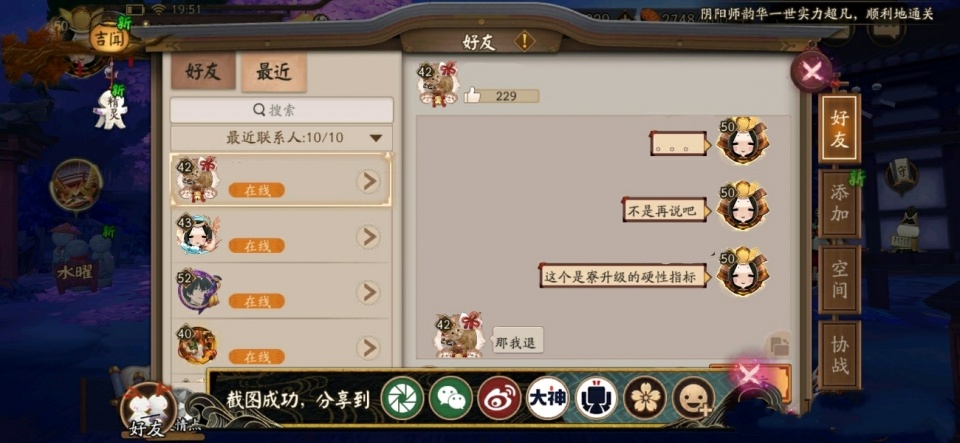Close the friends panel with pink X
960x443 pixels.
(811, 72)
